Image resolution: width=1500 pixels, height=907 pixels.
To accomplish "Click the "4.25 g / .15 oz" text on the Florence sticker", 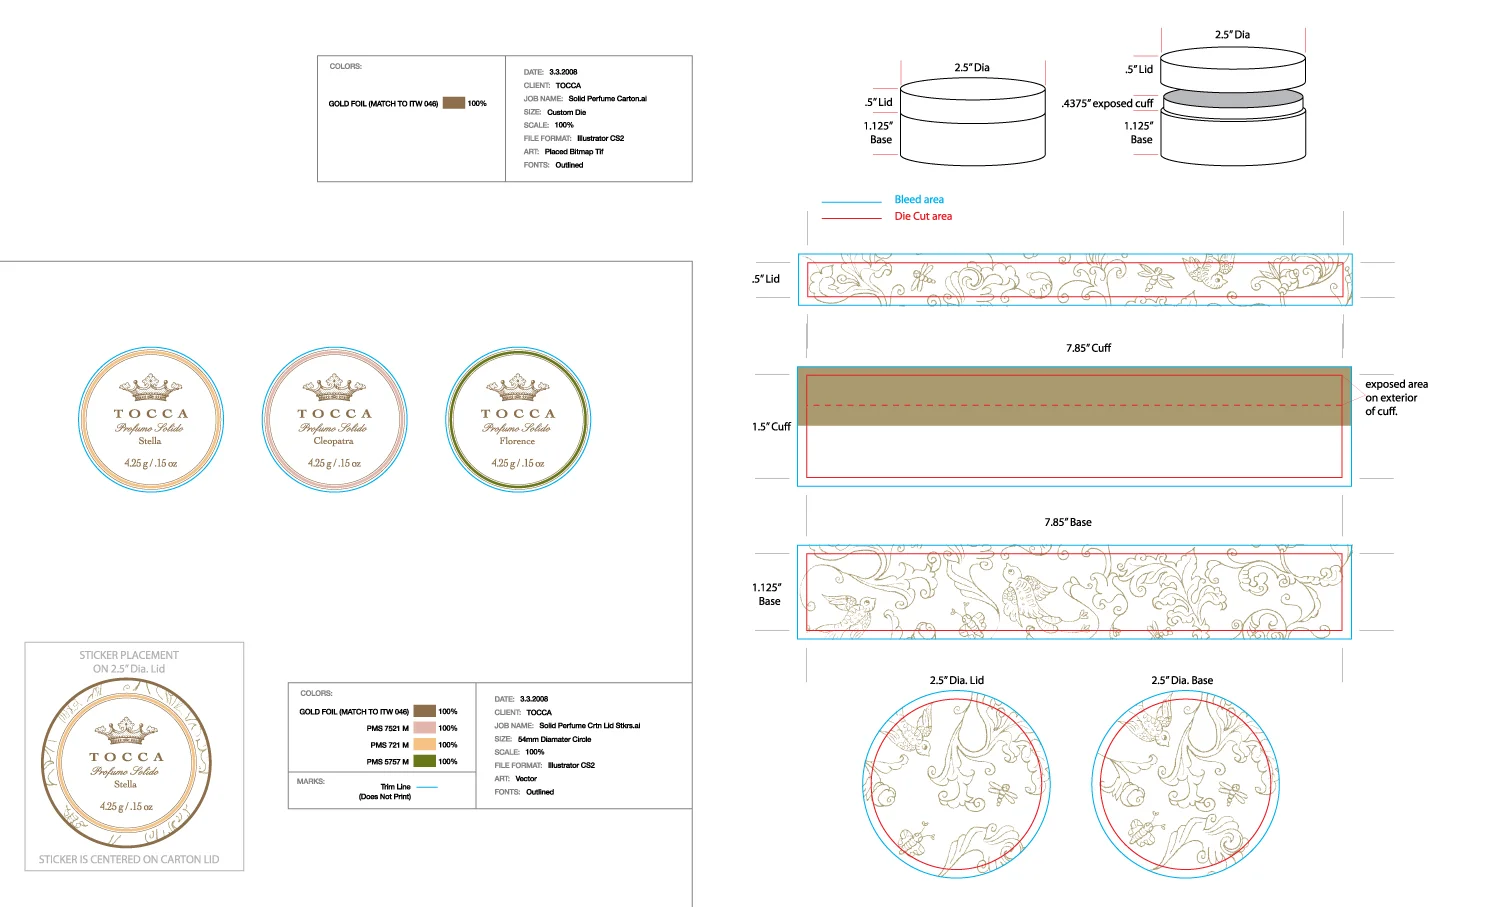I will point(518,463).
